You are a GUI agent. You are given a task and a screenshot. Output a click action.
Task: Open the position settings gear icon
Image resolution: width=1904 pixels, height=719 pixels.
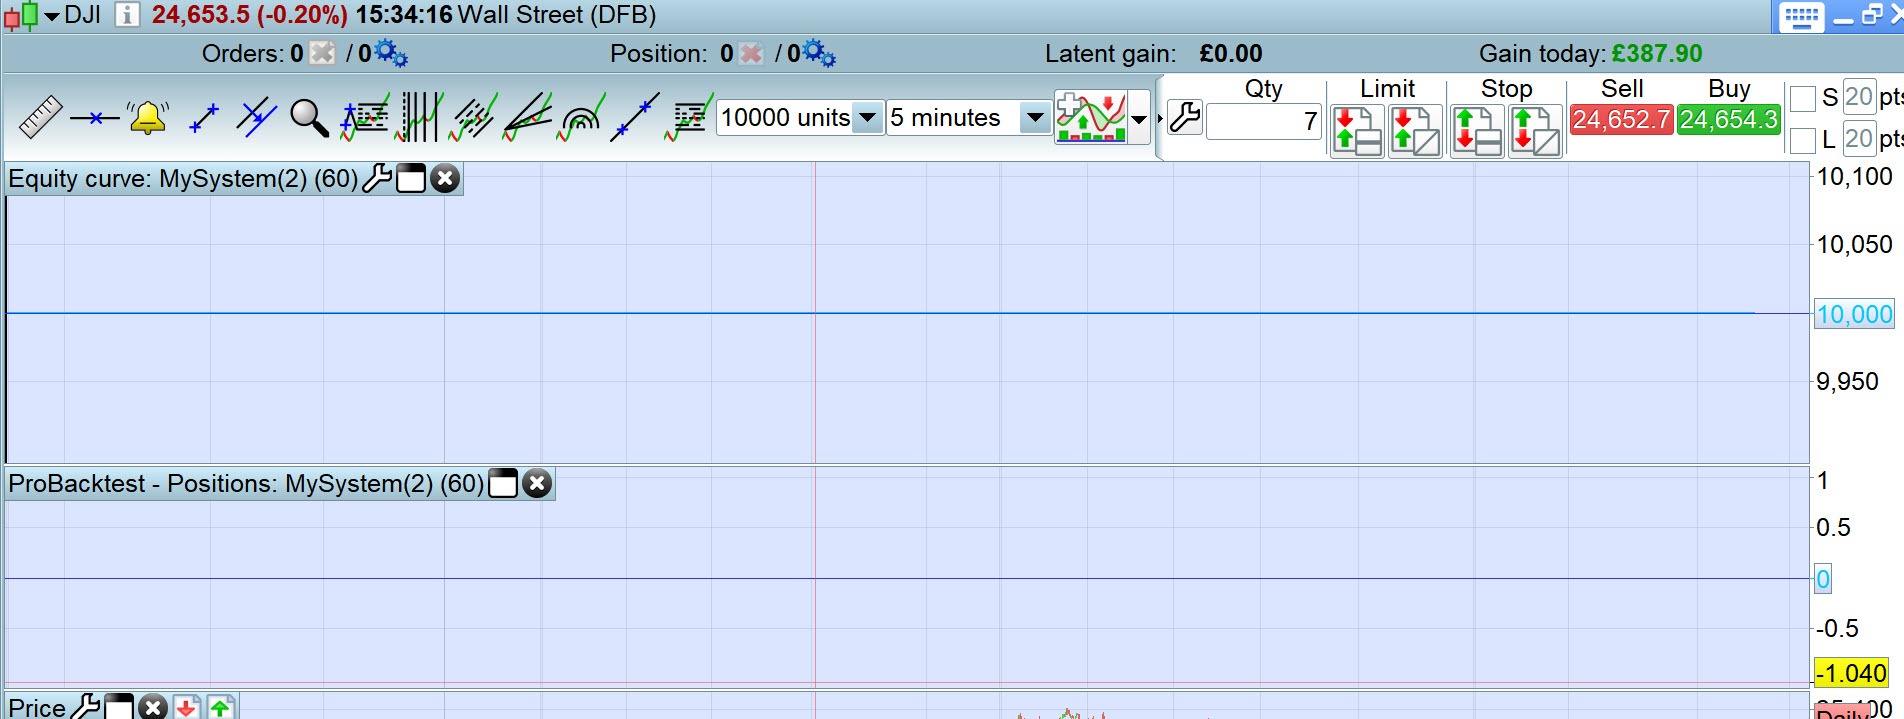[819, 53]
